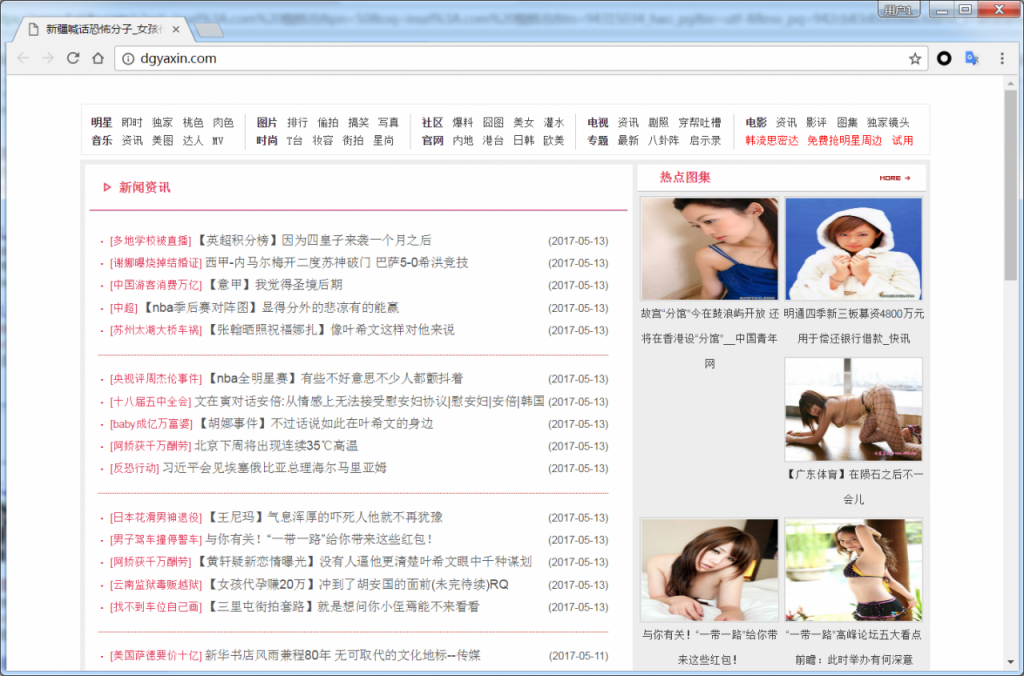Open the 音乐 navigation menu item
Screen dimensions: 1024x676
101,140
